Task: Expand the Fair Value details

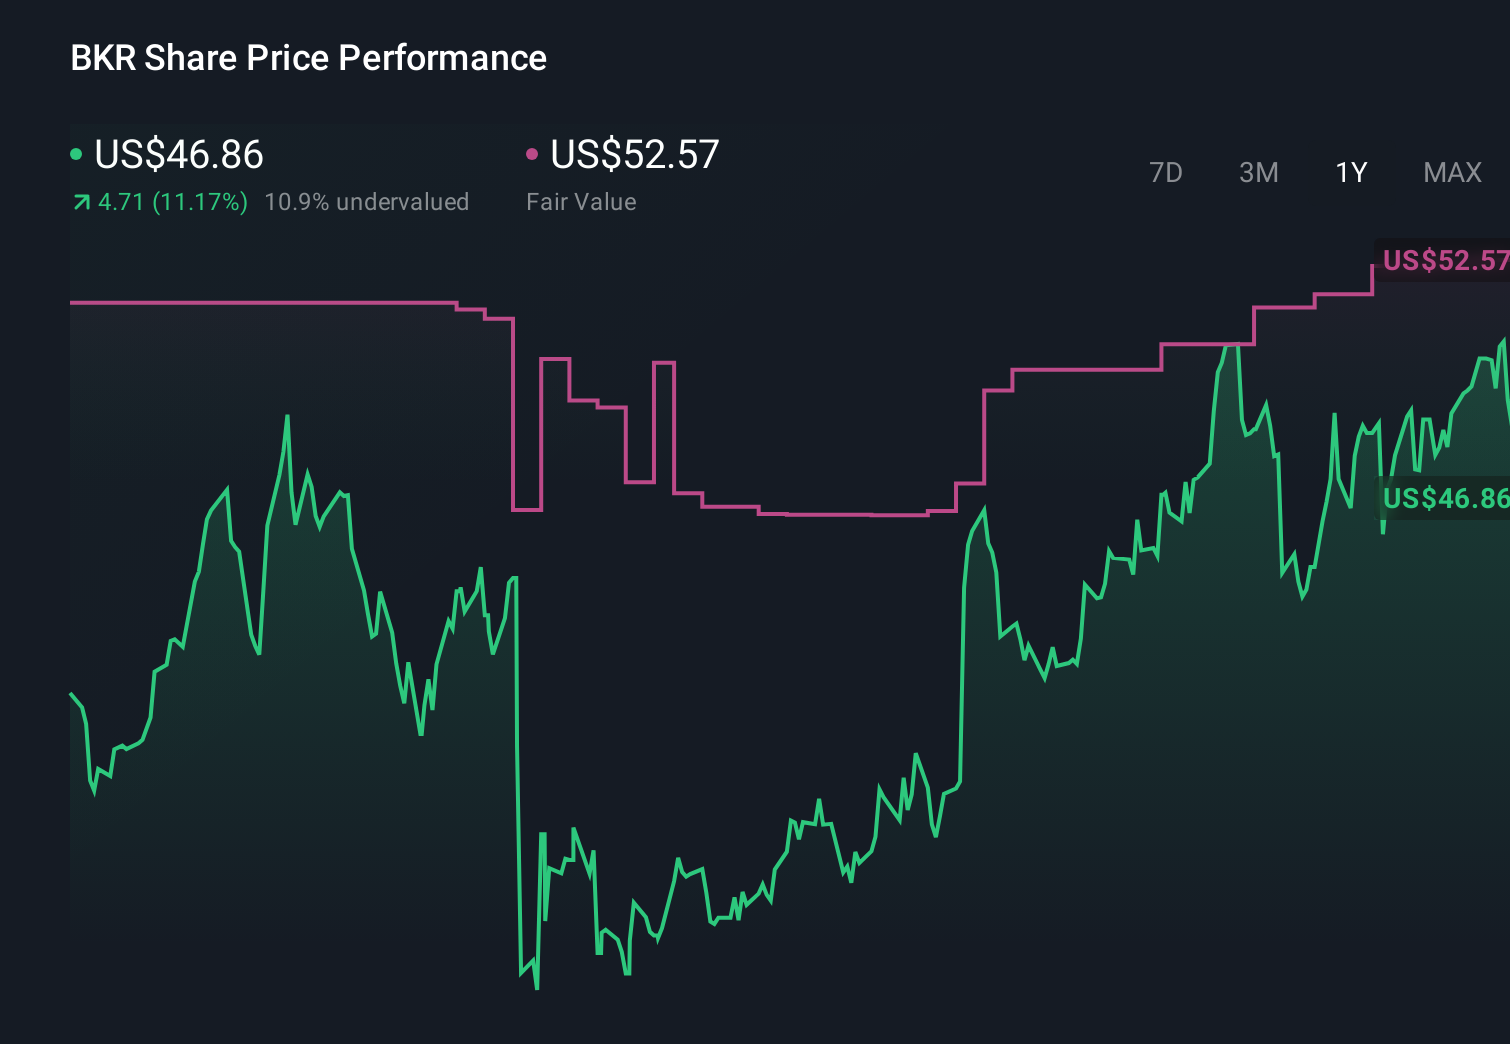Action: point(581,202)
